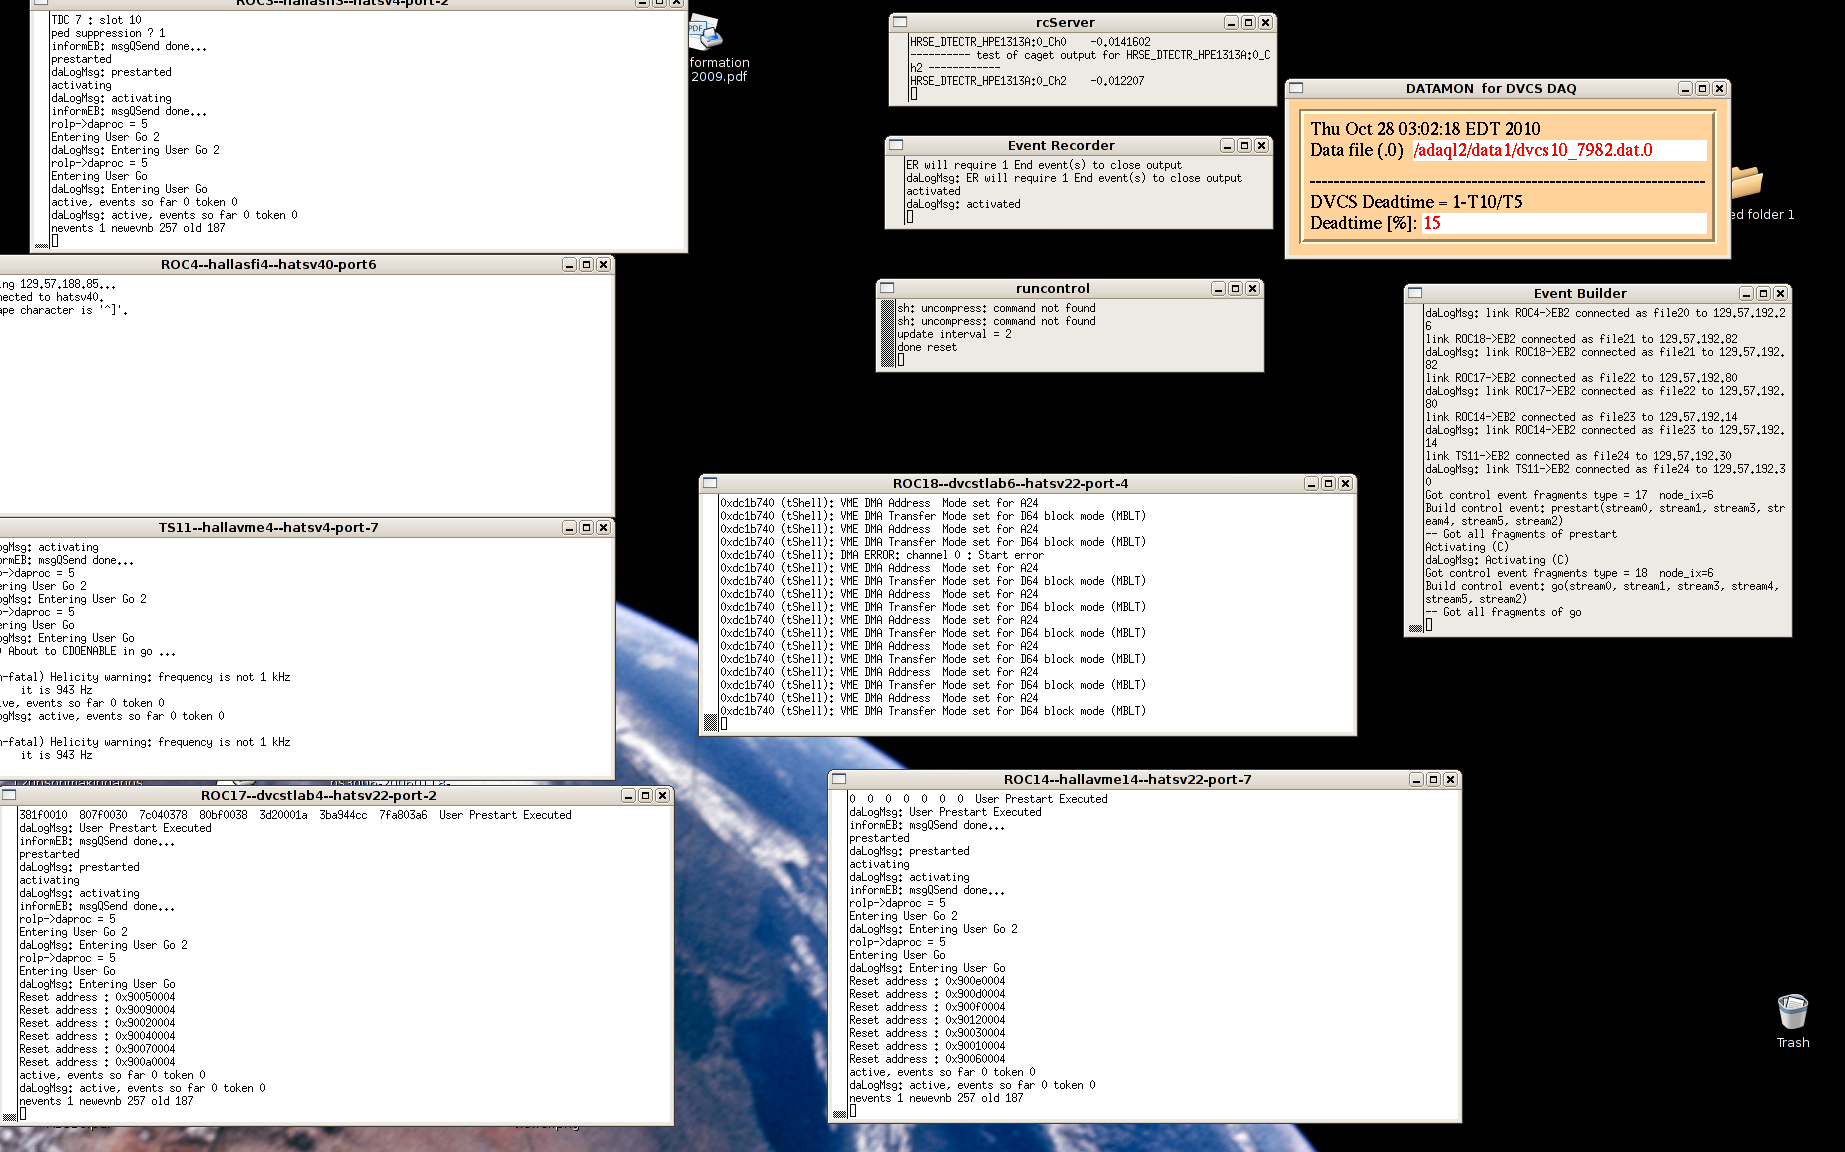Maximize the rcServer window

[1248, 22]
